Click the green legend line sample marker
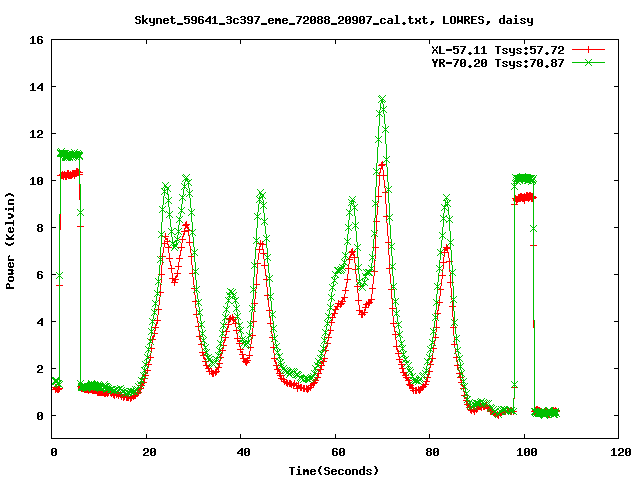 pyautogui.click(x=588, y=62)
